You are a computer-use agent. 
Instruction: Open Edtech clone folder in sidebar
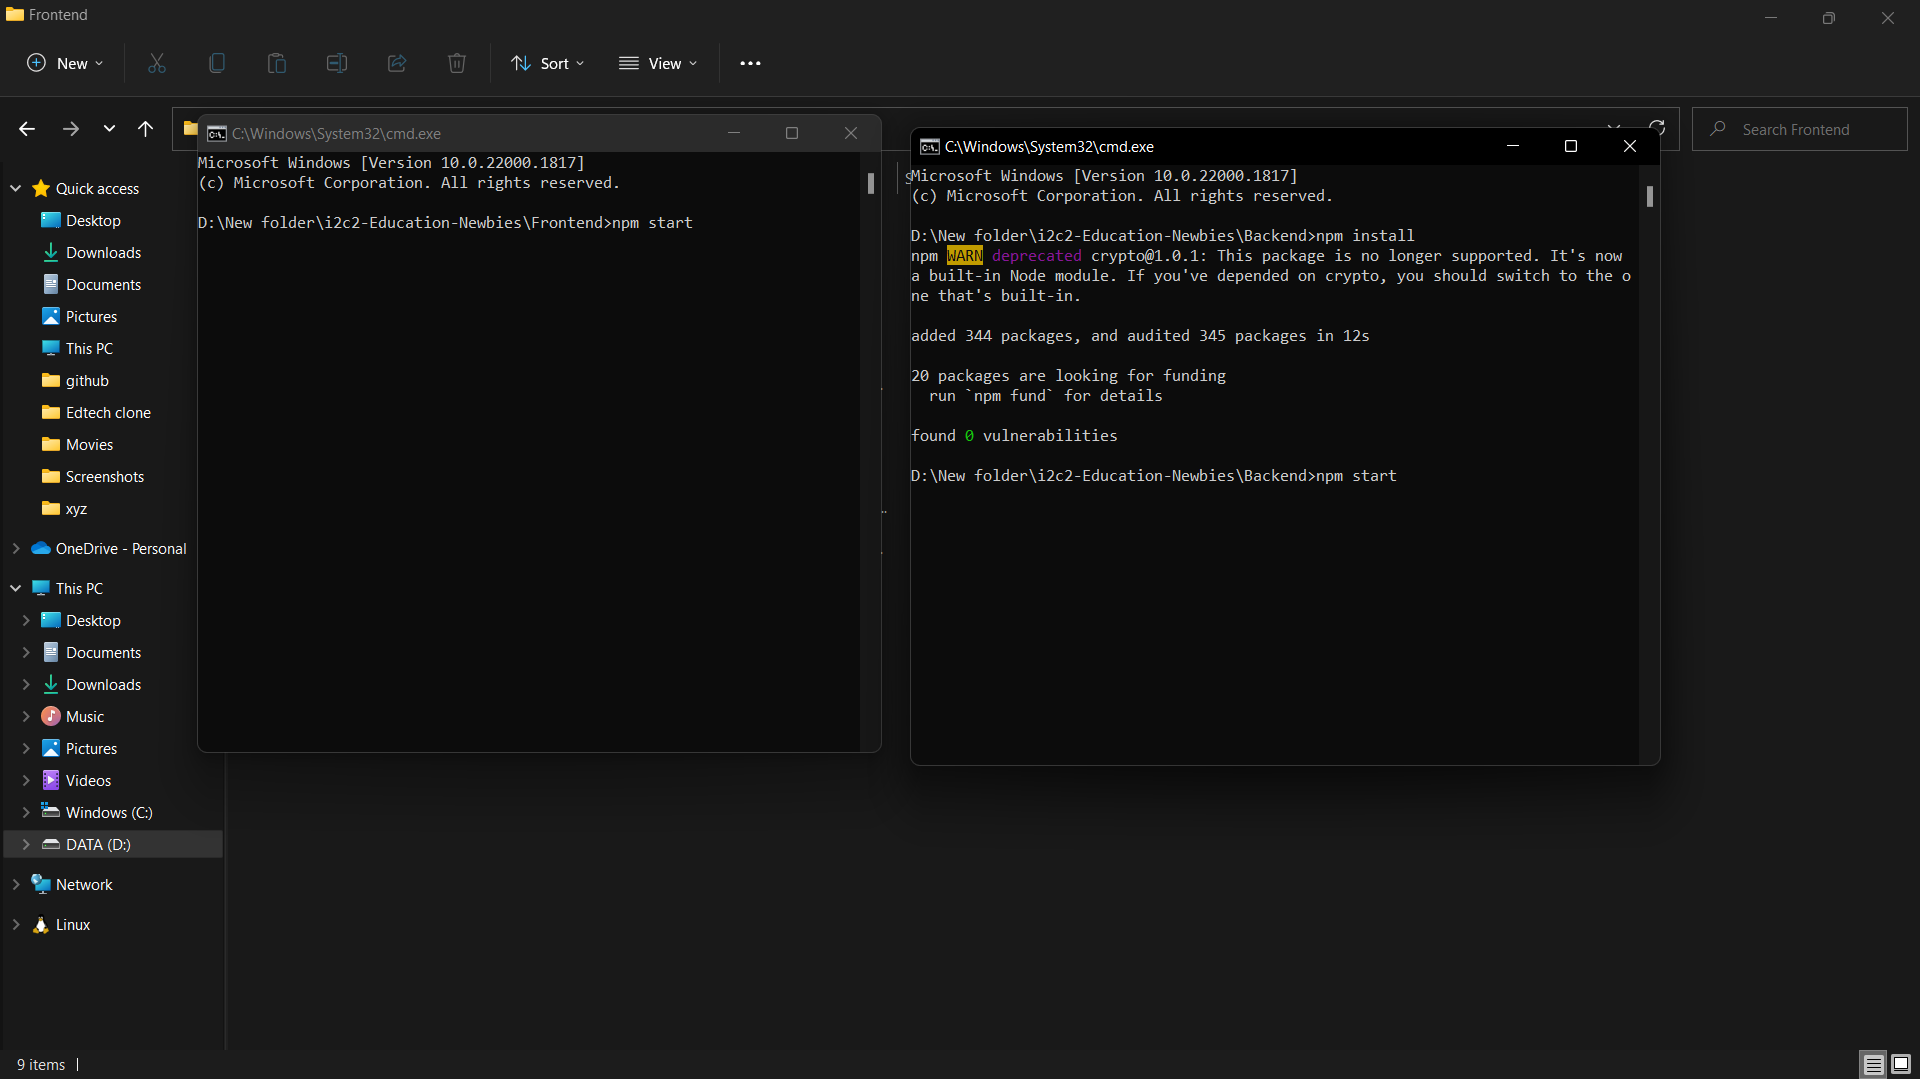tap(108, 412)
